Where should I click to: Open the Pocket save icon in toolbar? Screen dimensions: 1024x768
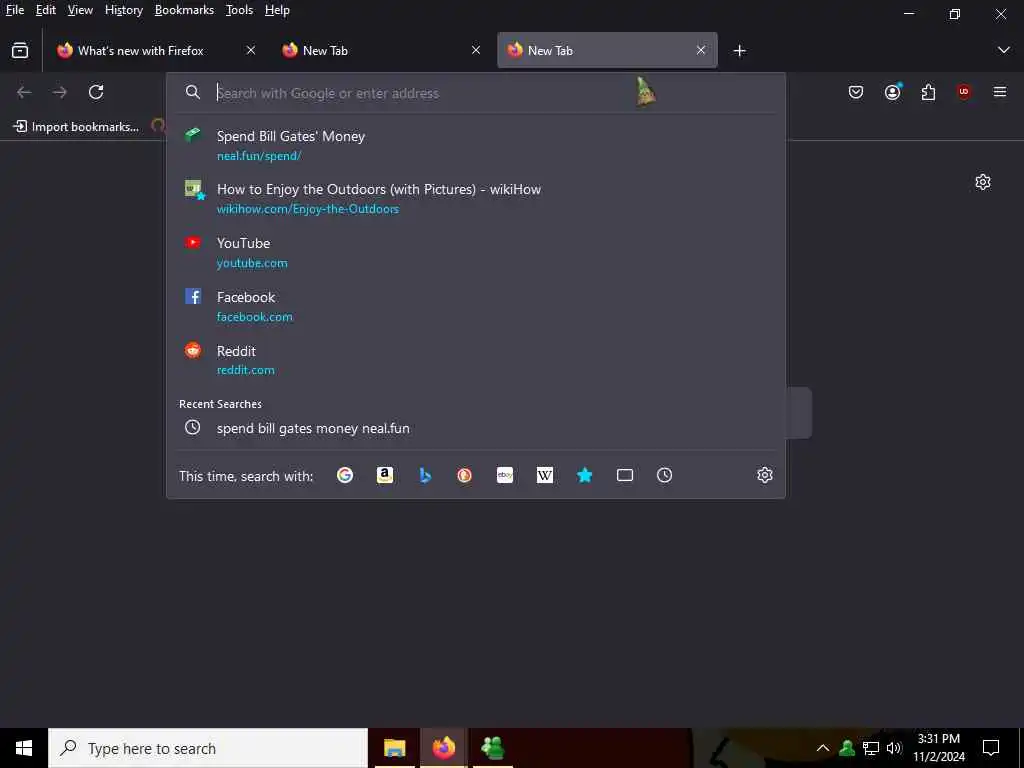point(856,92)
